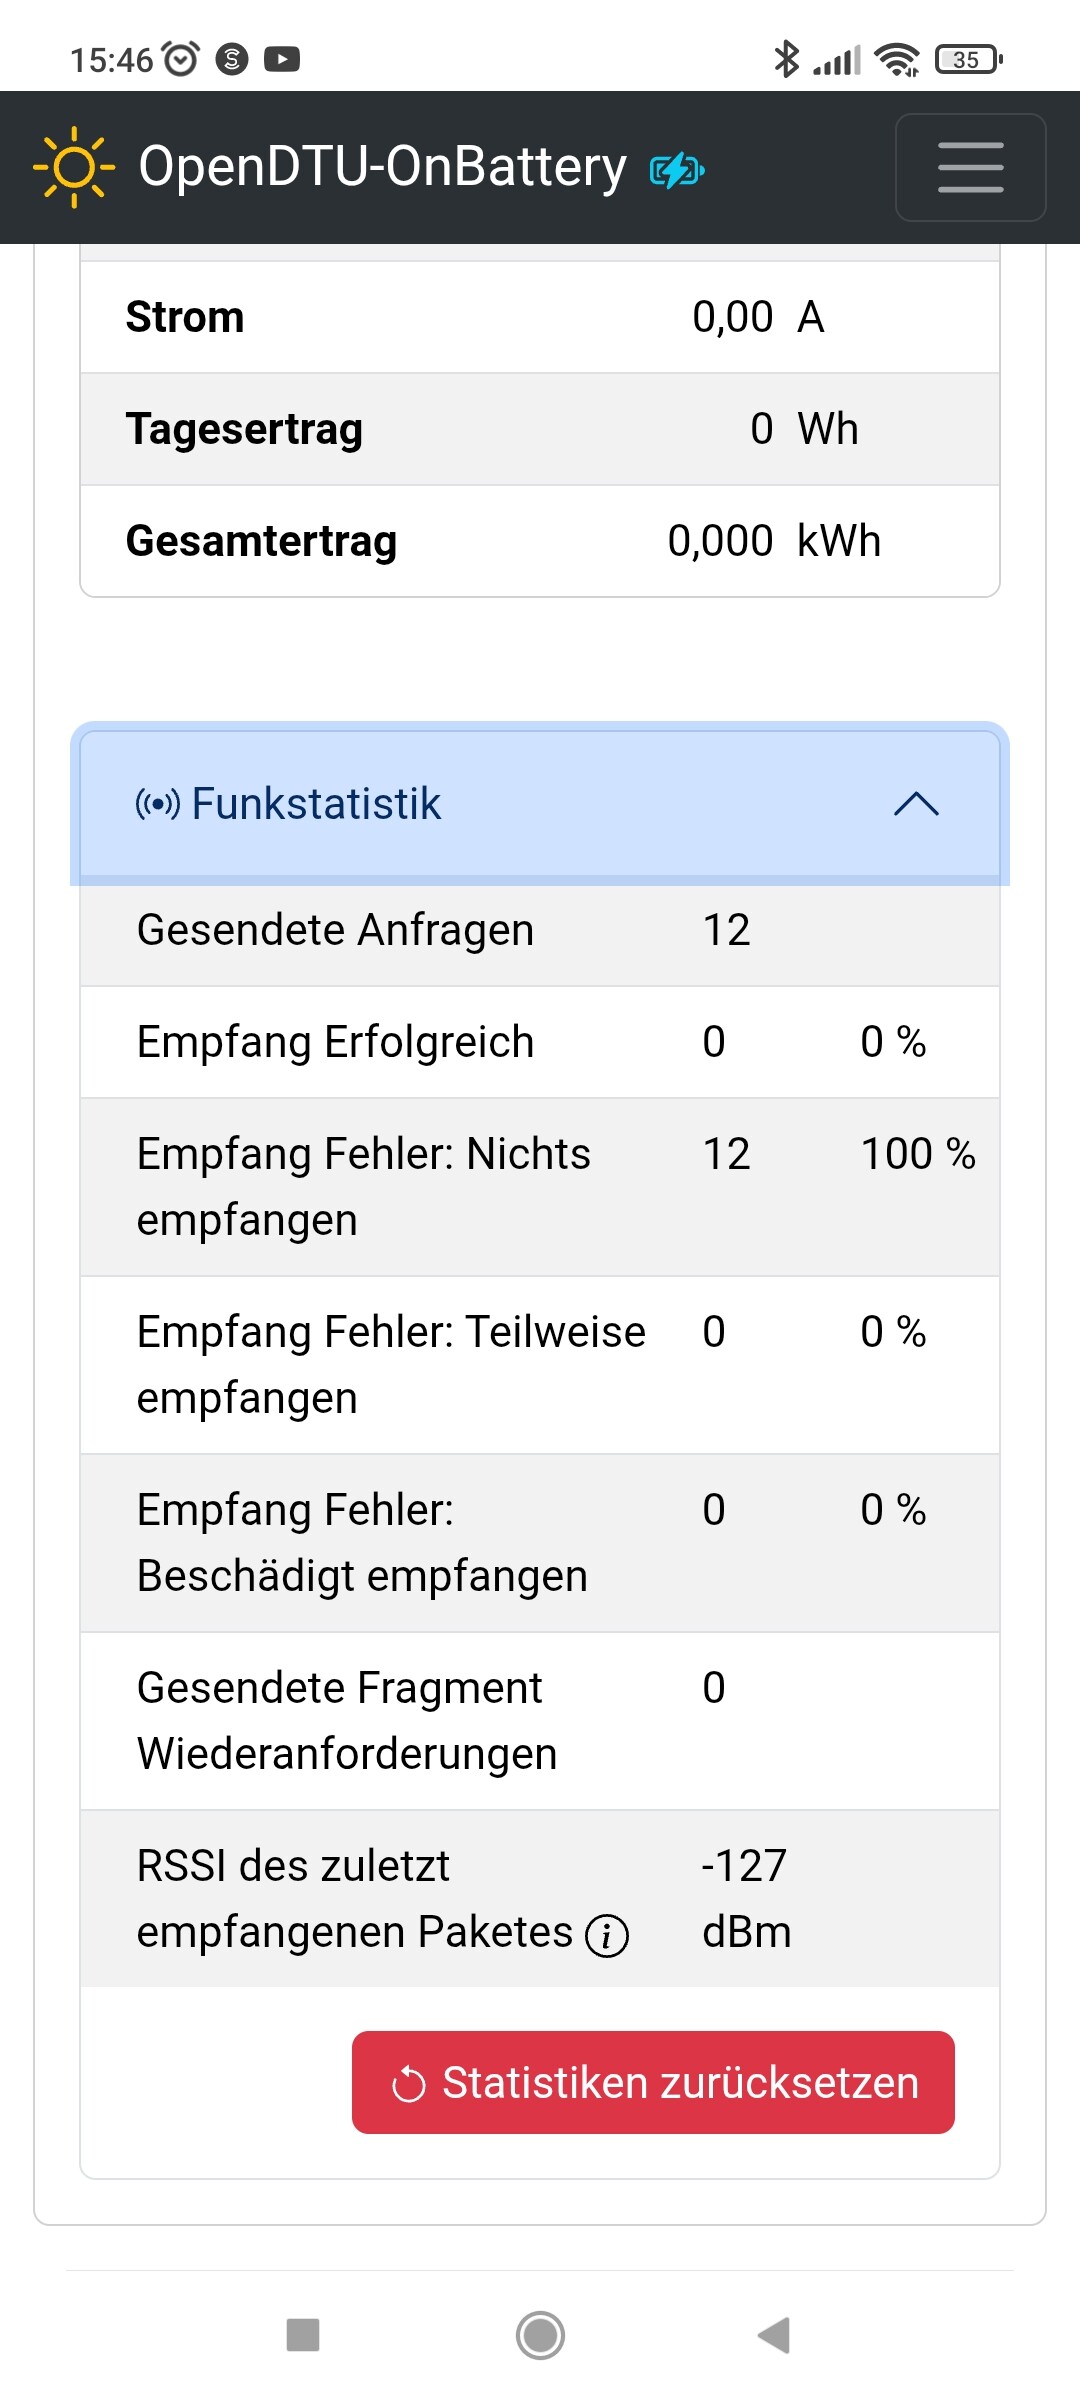
Task: Open the OpenDTU-OnBattery title link
Action: tap(382, 166)
